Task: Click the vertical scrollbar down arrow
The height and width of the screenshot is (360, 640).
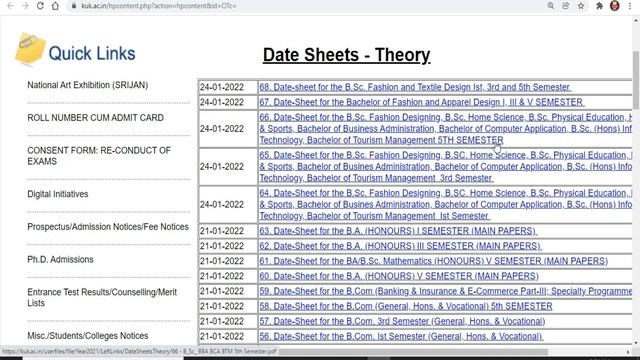Action: pyautogui.click(x=636, y=344)
